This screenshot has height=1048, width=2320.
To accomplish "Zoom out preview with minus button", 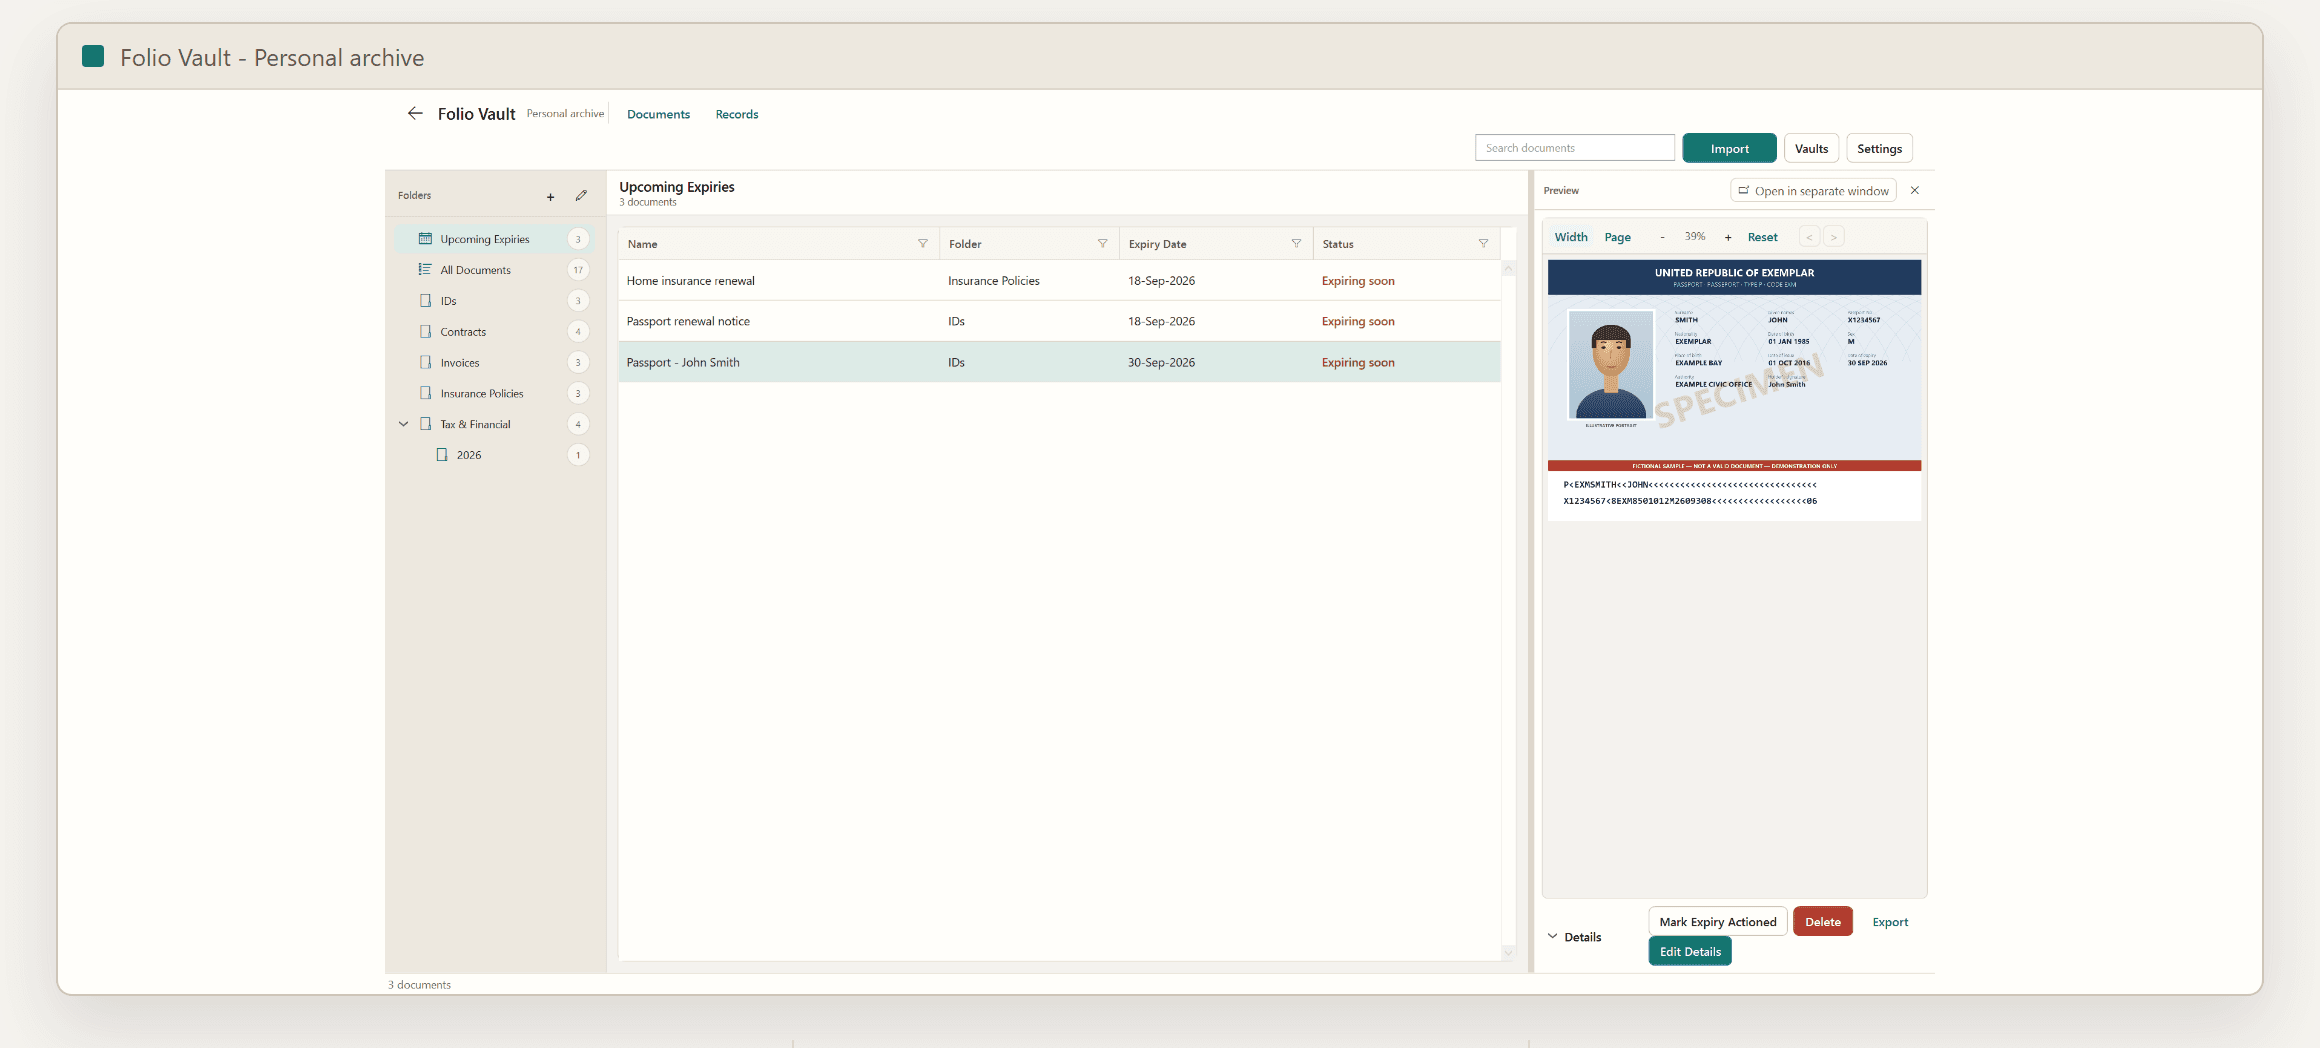I will tap(1662, 237).
